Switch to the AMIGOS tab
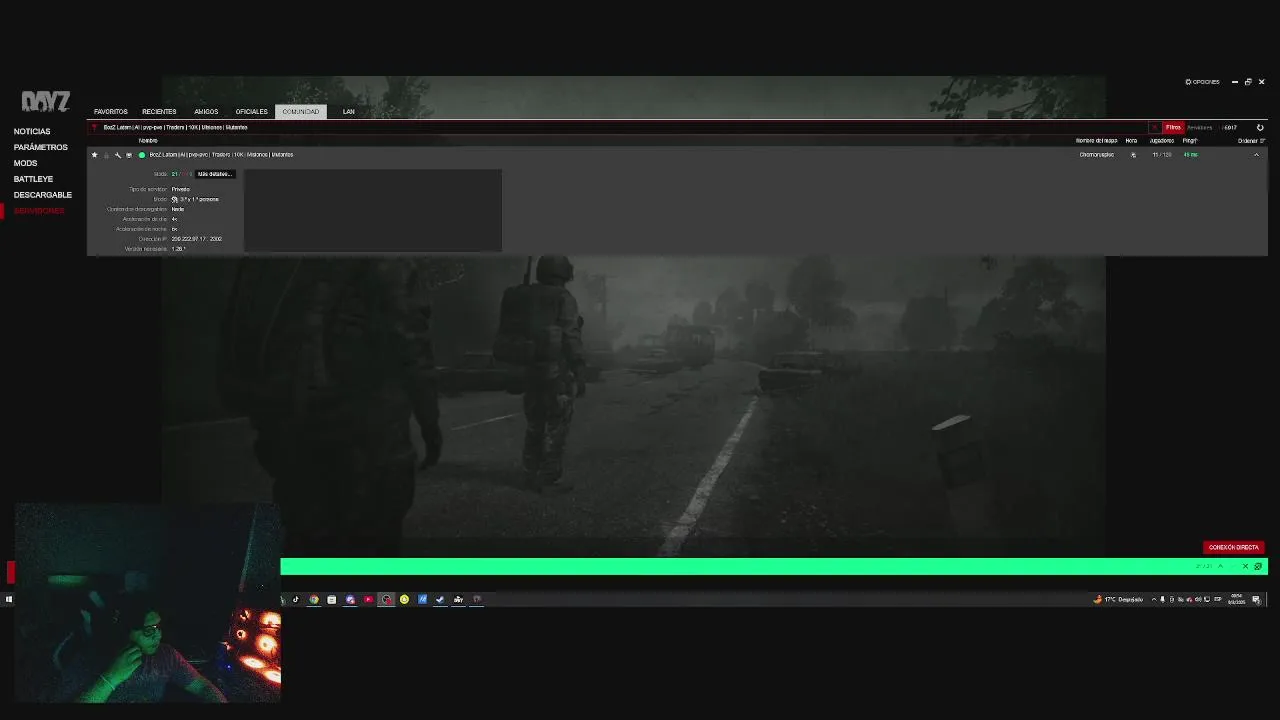 (206, 112)
